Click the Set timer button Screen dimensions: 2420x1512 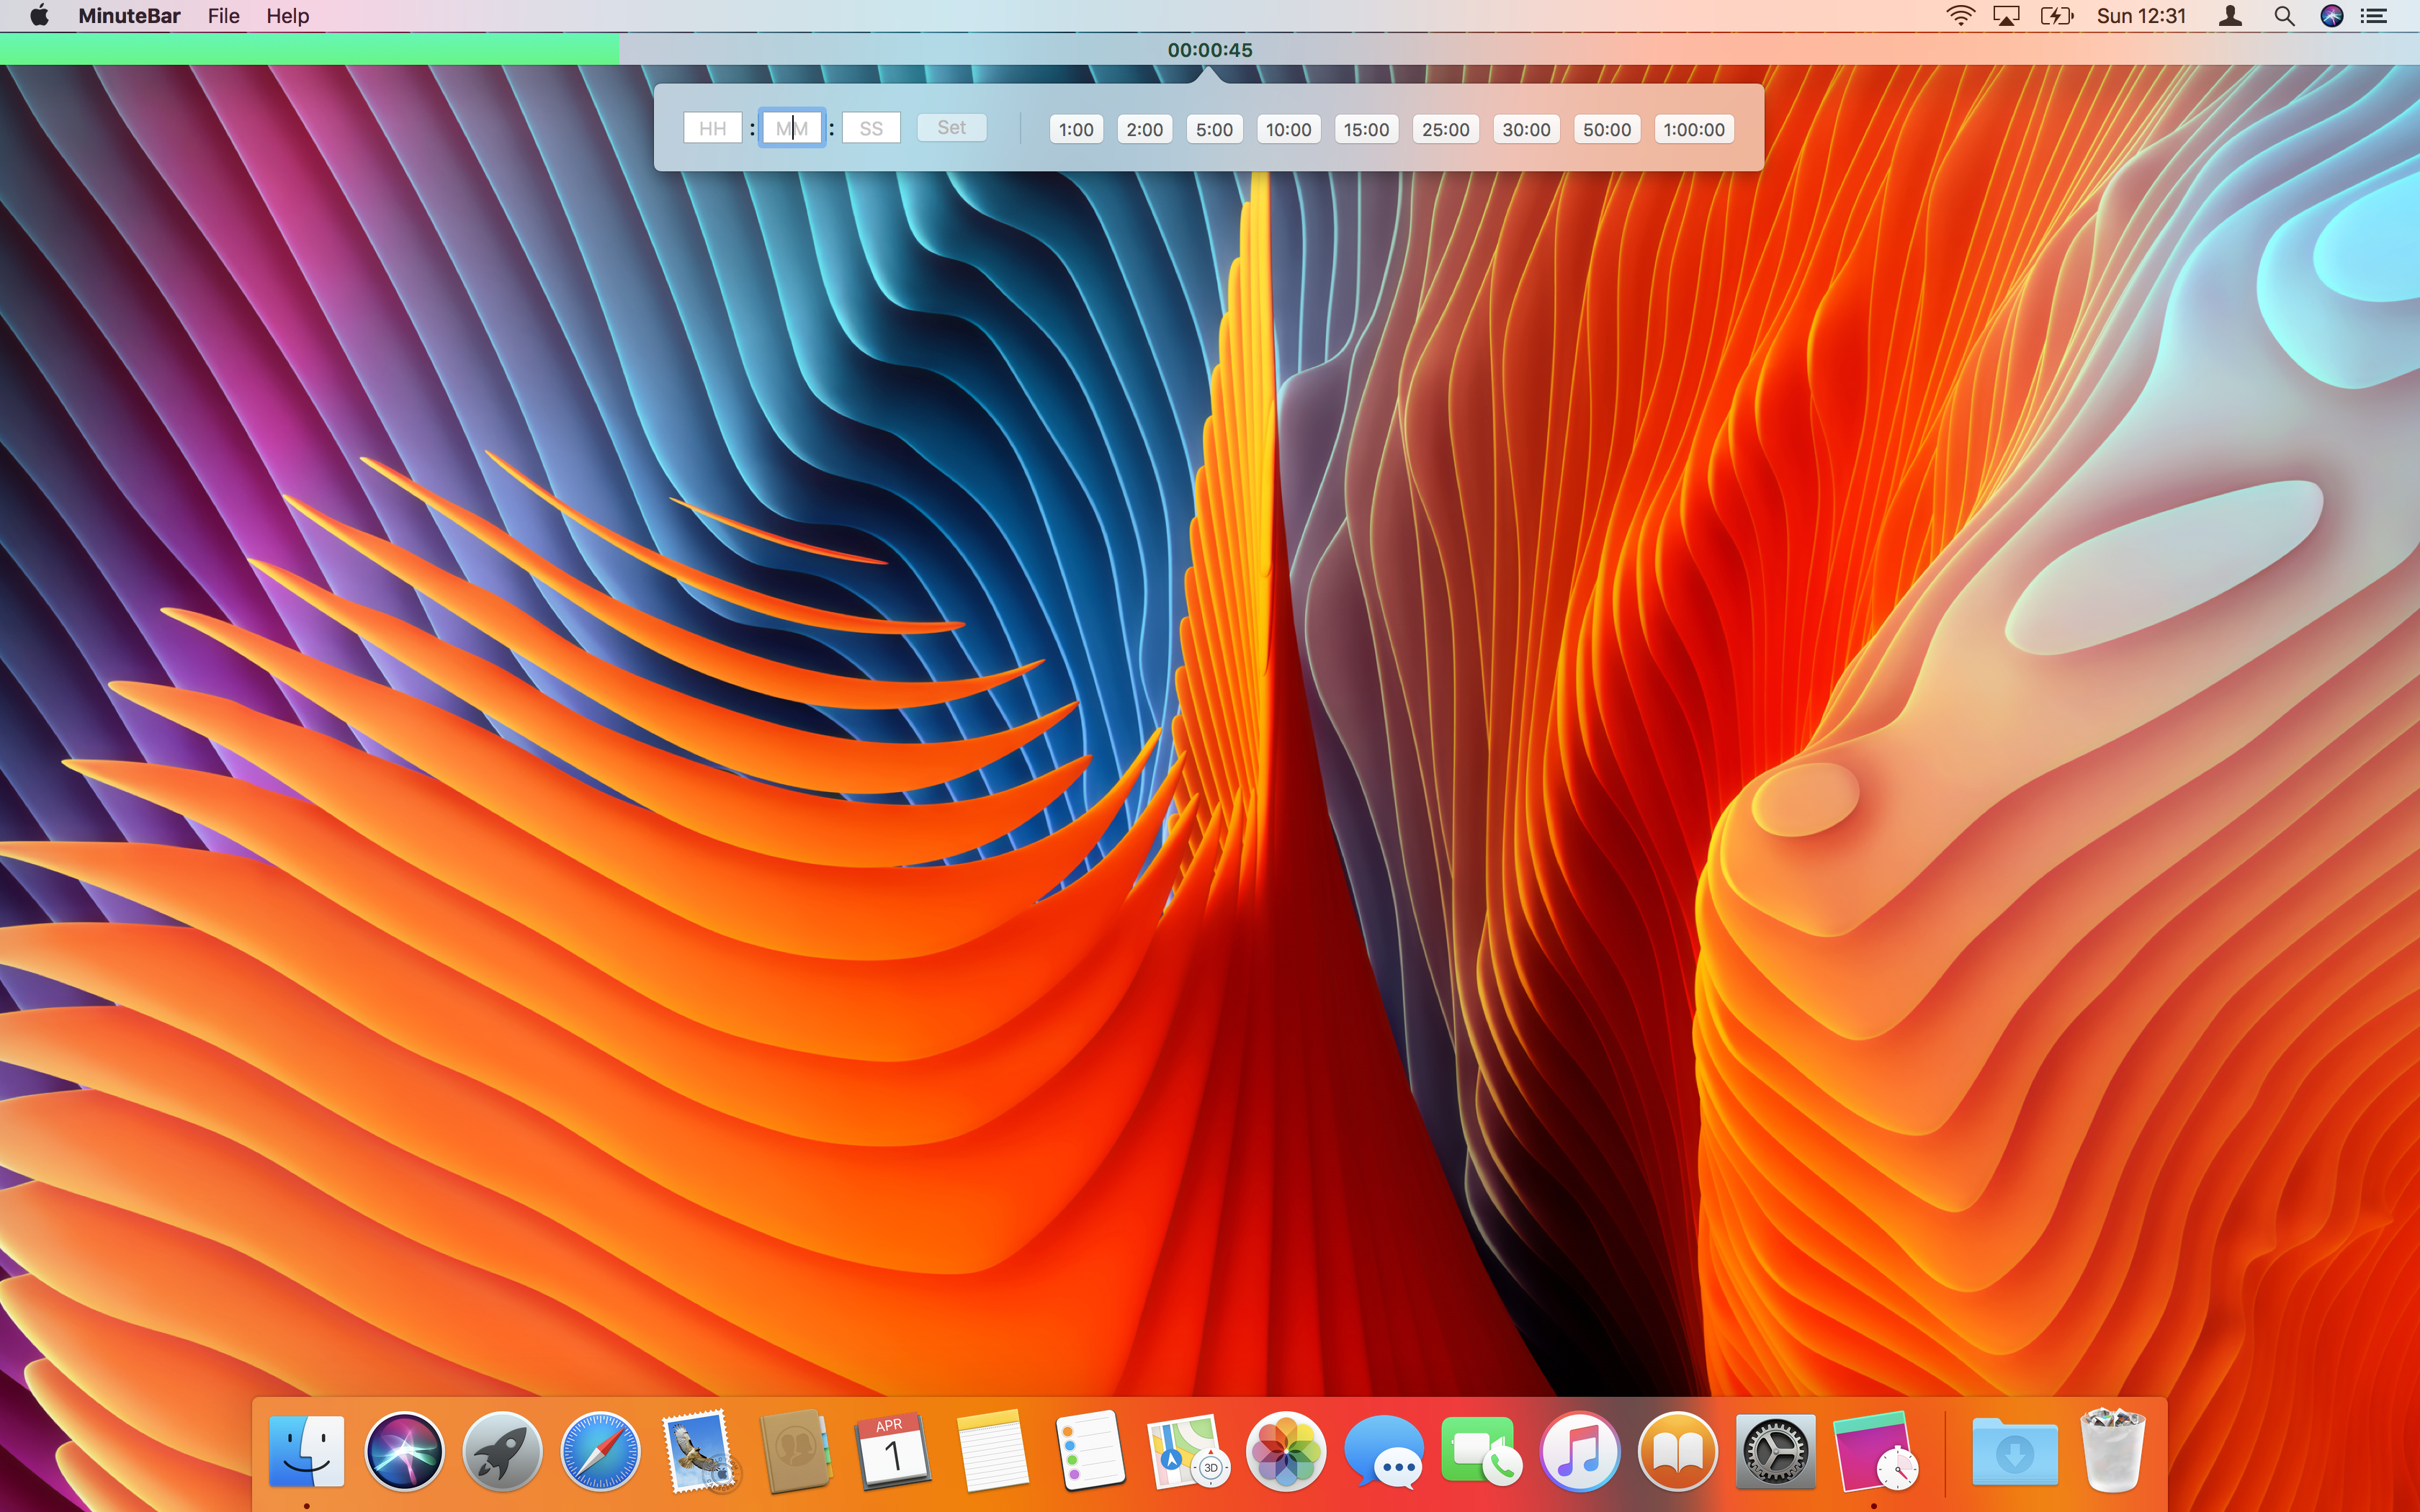point(952,128)
